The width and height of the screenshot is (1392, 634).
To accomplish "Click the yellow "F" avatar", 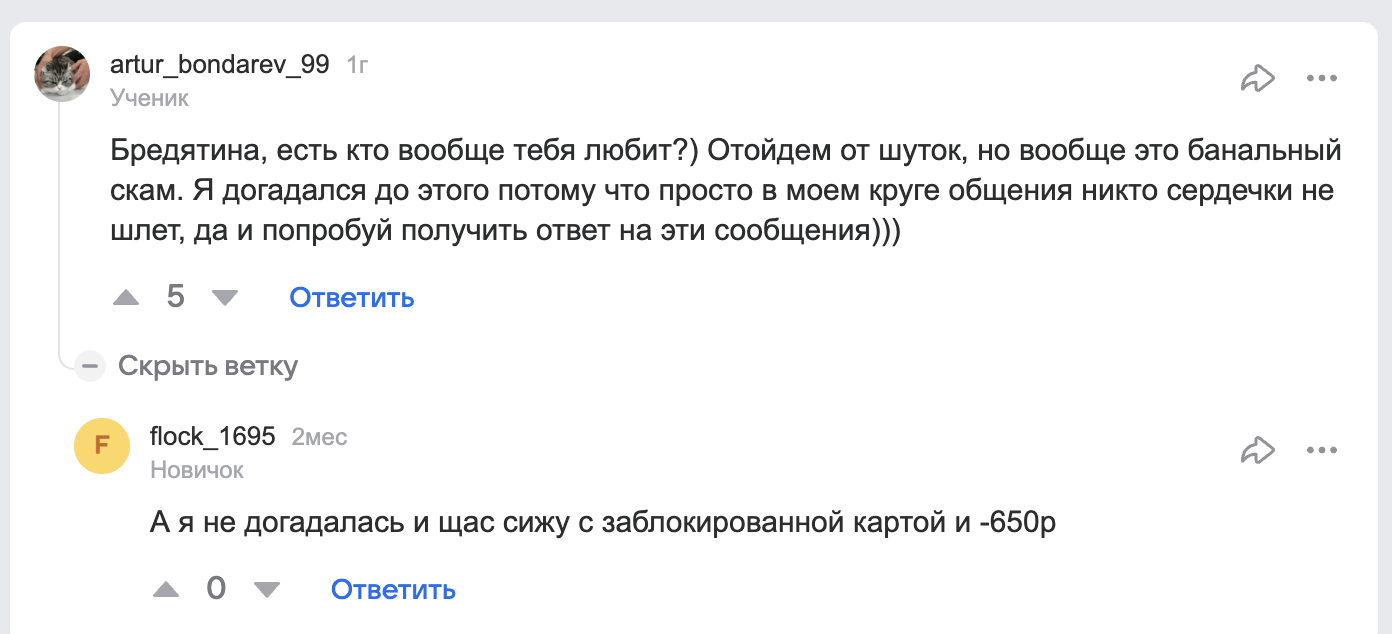I will [x=102, y=446].
